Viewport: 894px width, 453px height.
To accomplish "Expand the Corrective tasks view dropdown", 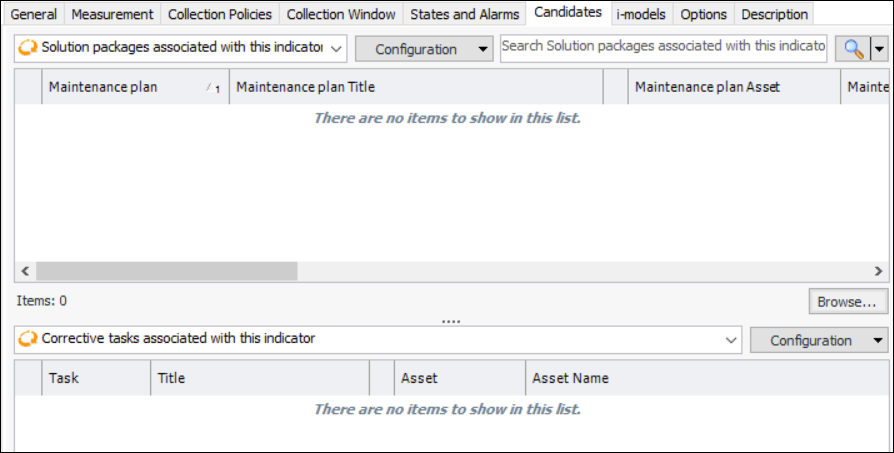I will click(731, 340).
